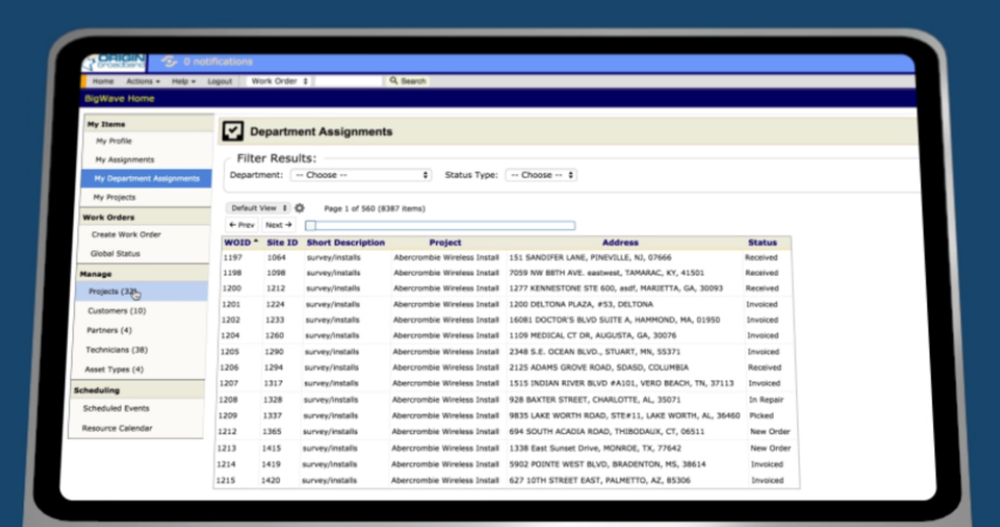Click 'New Order' status for WOID 1212
1000x527 pixels.
coord(770,432)
